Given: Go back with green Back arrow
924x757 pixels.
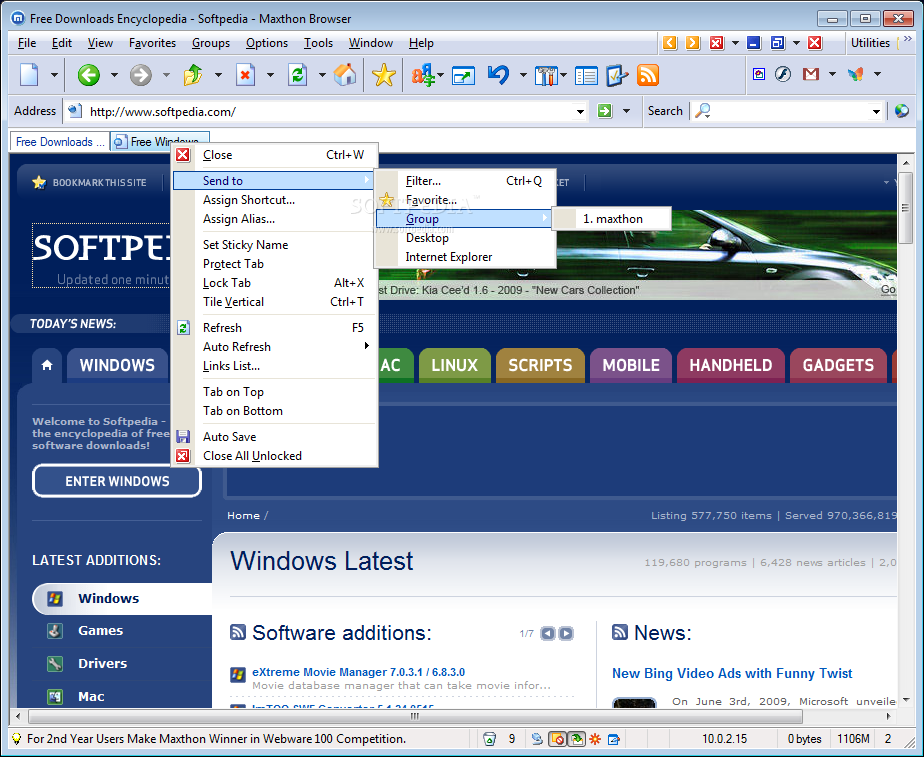Looking at the screenshot, I should (x=89, y=75).
